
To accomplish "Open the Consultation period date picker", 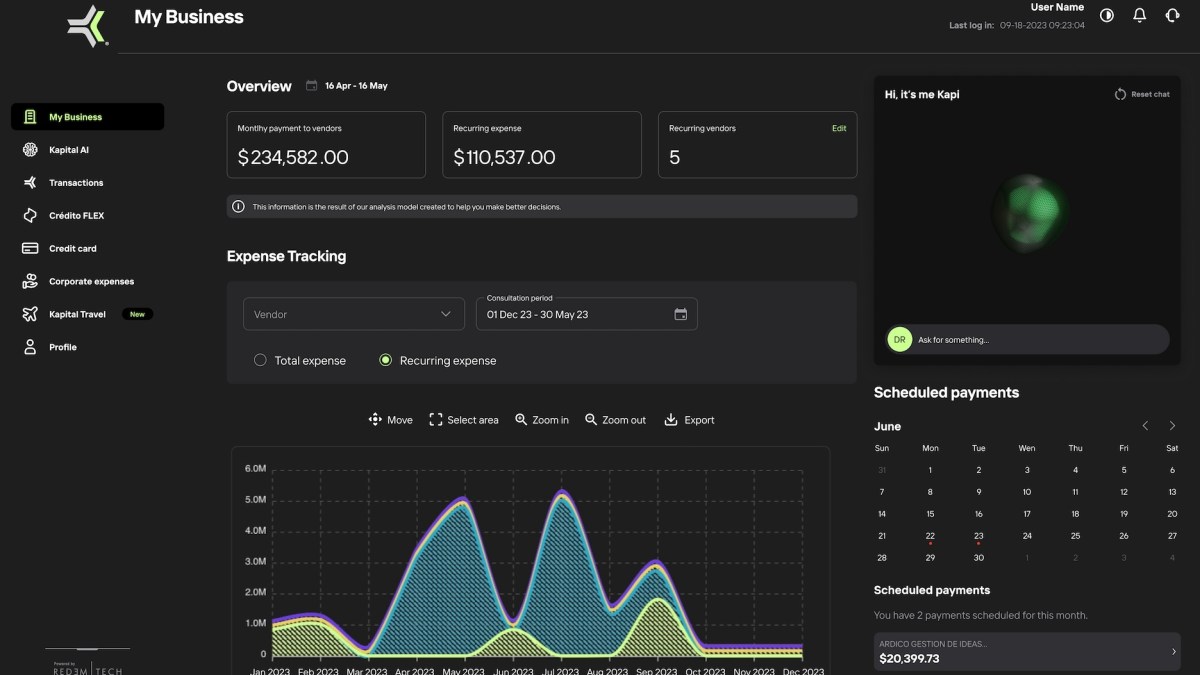I will (x=680, y=314).
